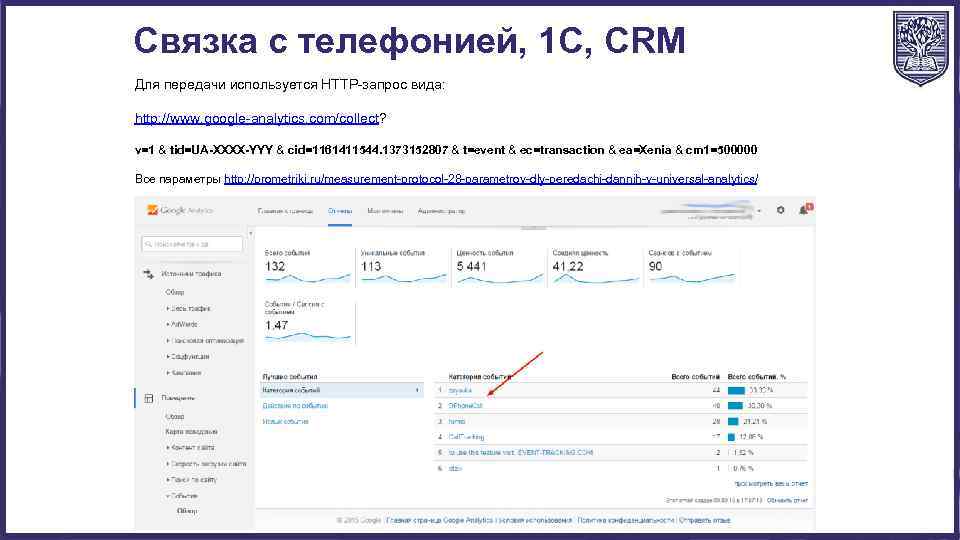Select Категория событий in Лучшие события
The image size is (960, 540).
pyautogui.click(x=342, y=390)
